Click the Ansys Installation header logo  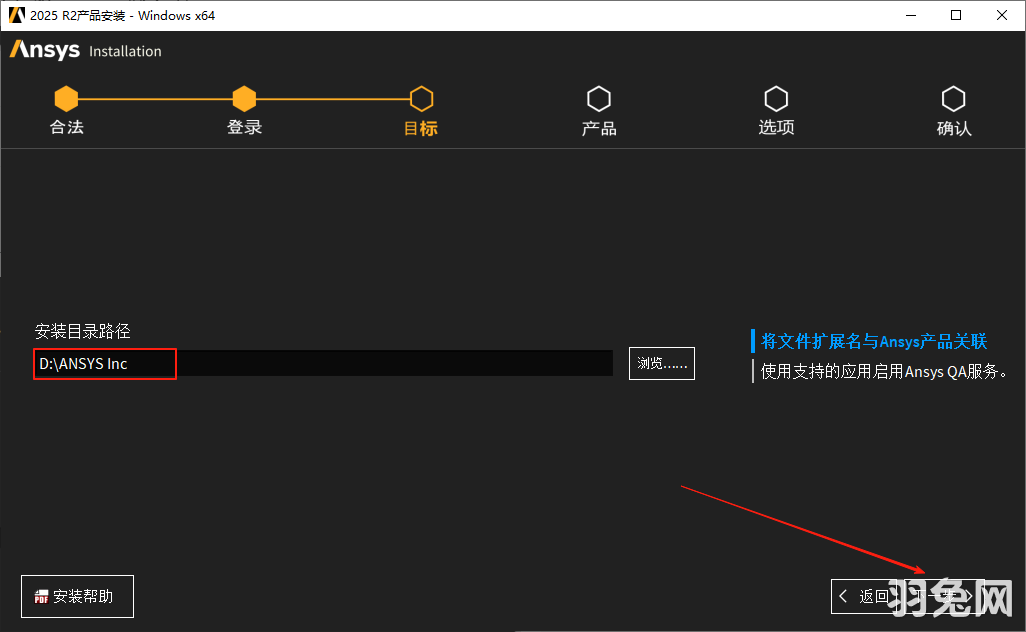pyautogui.click(x=42, y=50)
